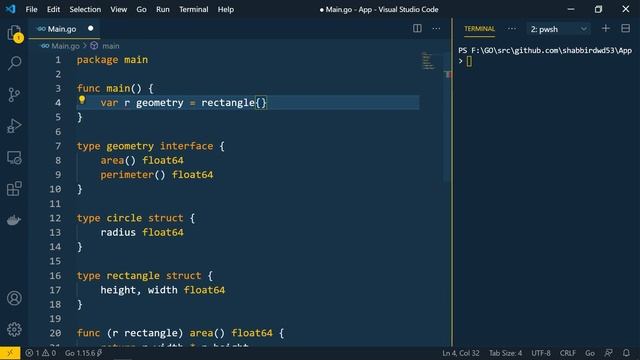This screenshot has height=360, width=640.
Task: Click 'func (r rectangle) area()' on line 20
Action: point(151,333)
